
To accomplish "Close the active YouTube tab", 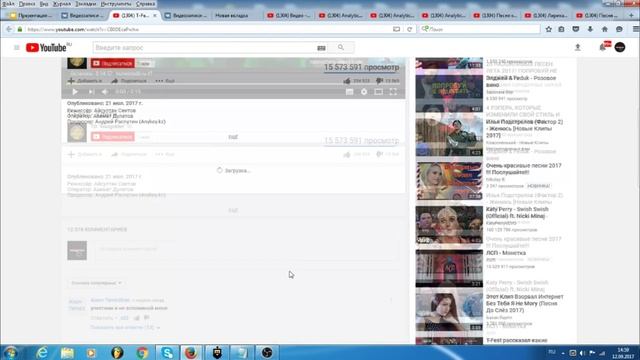I will click(155, 16).
